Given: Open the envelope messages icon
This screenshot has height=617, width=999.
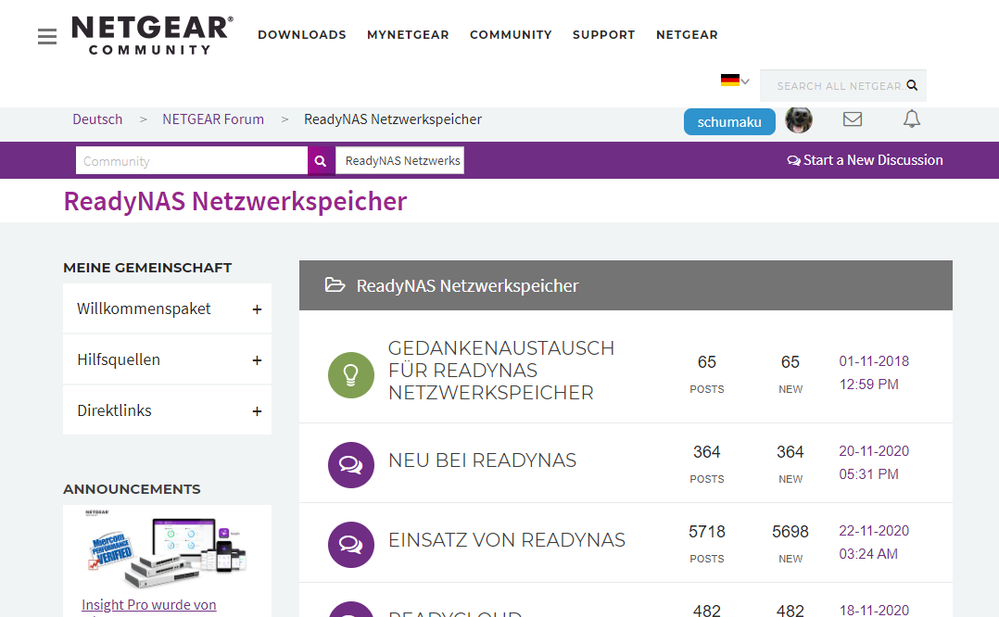Looking at the screenshot, I should point(852,119).
